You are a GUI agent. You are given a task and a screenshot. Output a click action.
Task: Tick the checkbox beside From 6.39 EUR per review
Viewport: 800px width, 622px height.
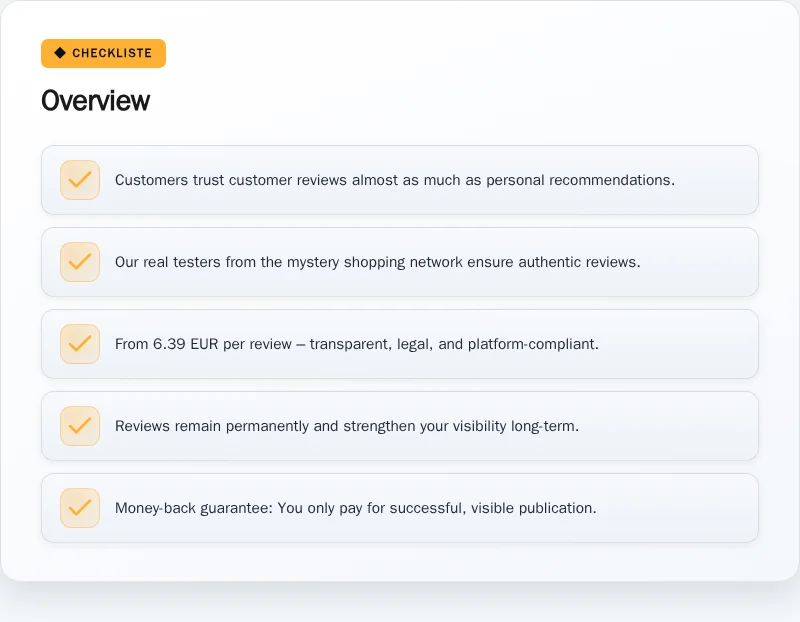80,344
